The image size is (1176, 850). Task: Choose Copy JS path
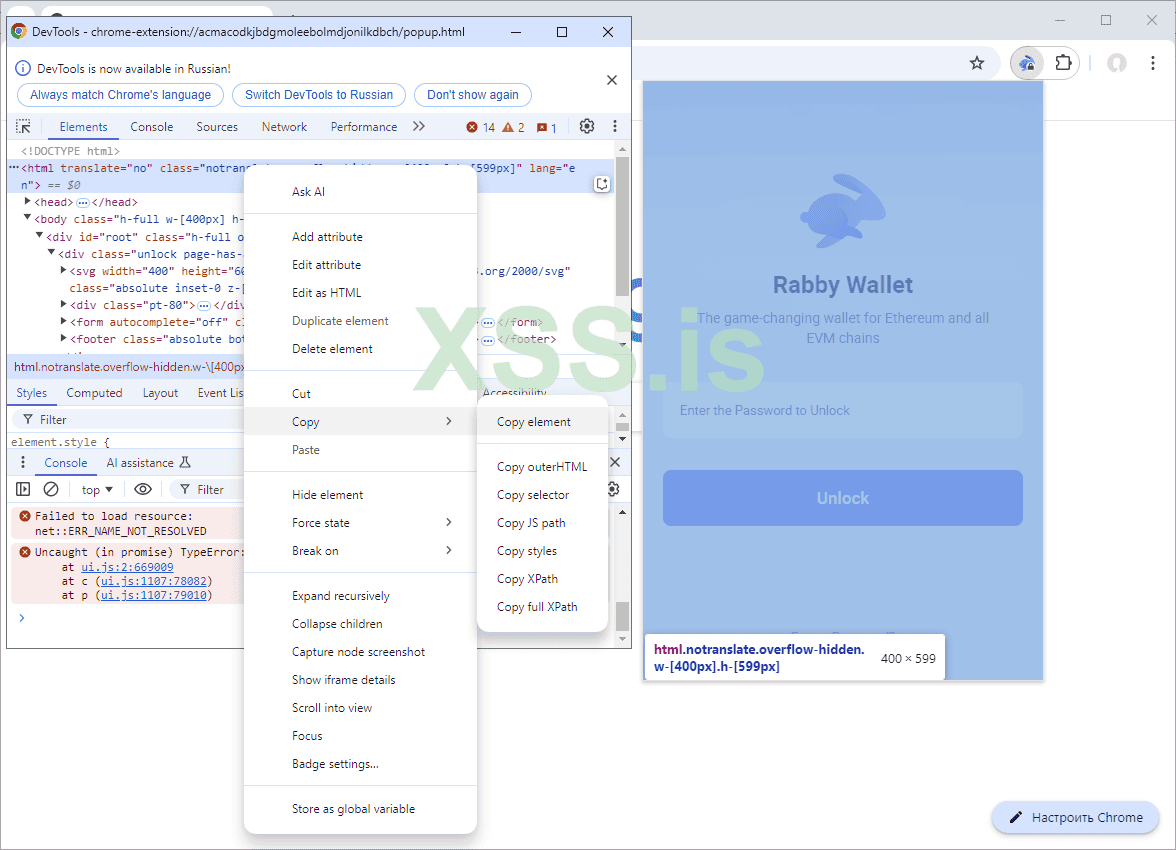tap(542, 523)
